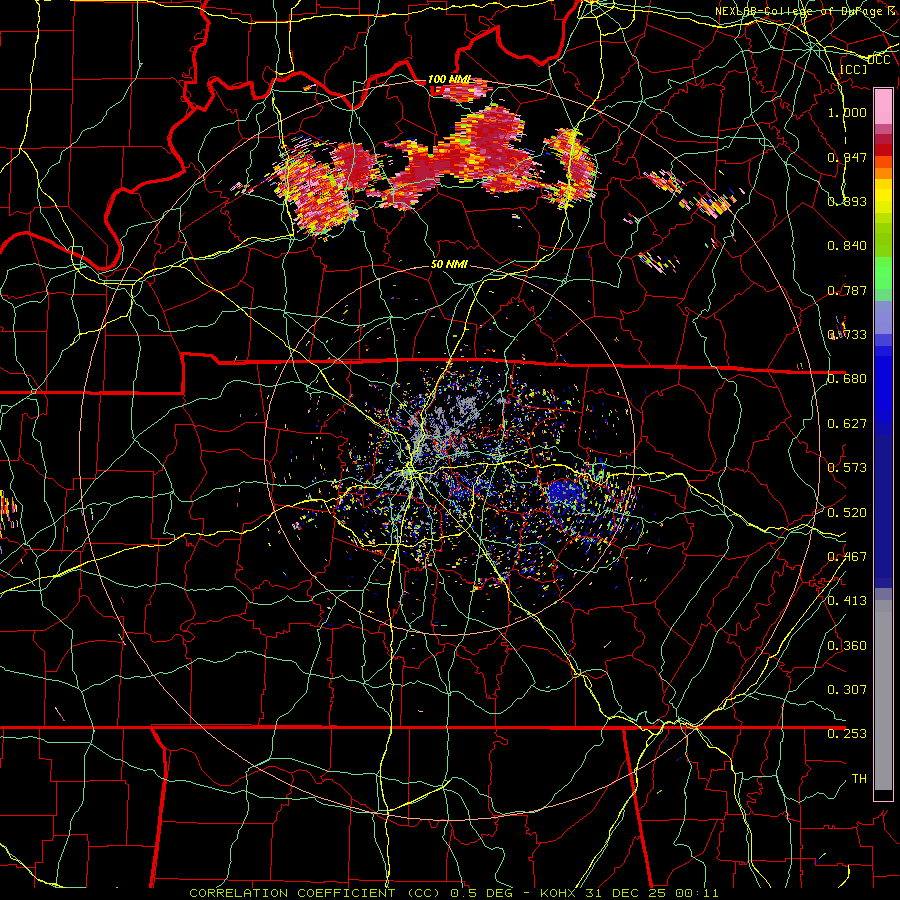Click the 1.000 value on the color scale
This screenshot has height=900, width=900.
(847, 112)
